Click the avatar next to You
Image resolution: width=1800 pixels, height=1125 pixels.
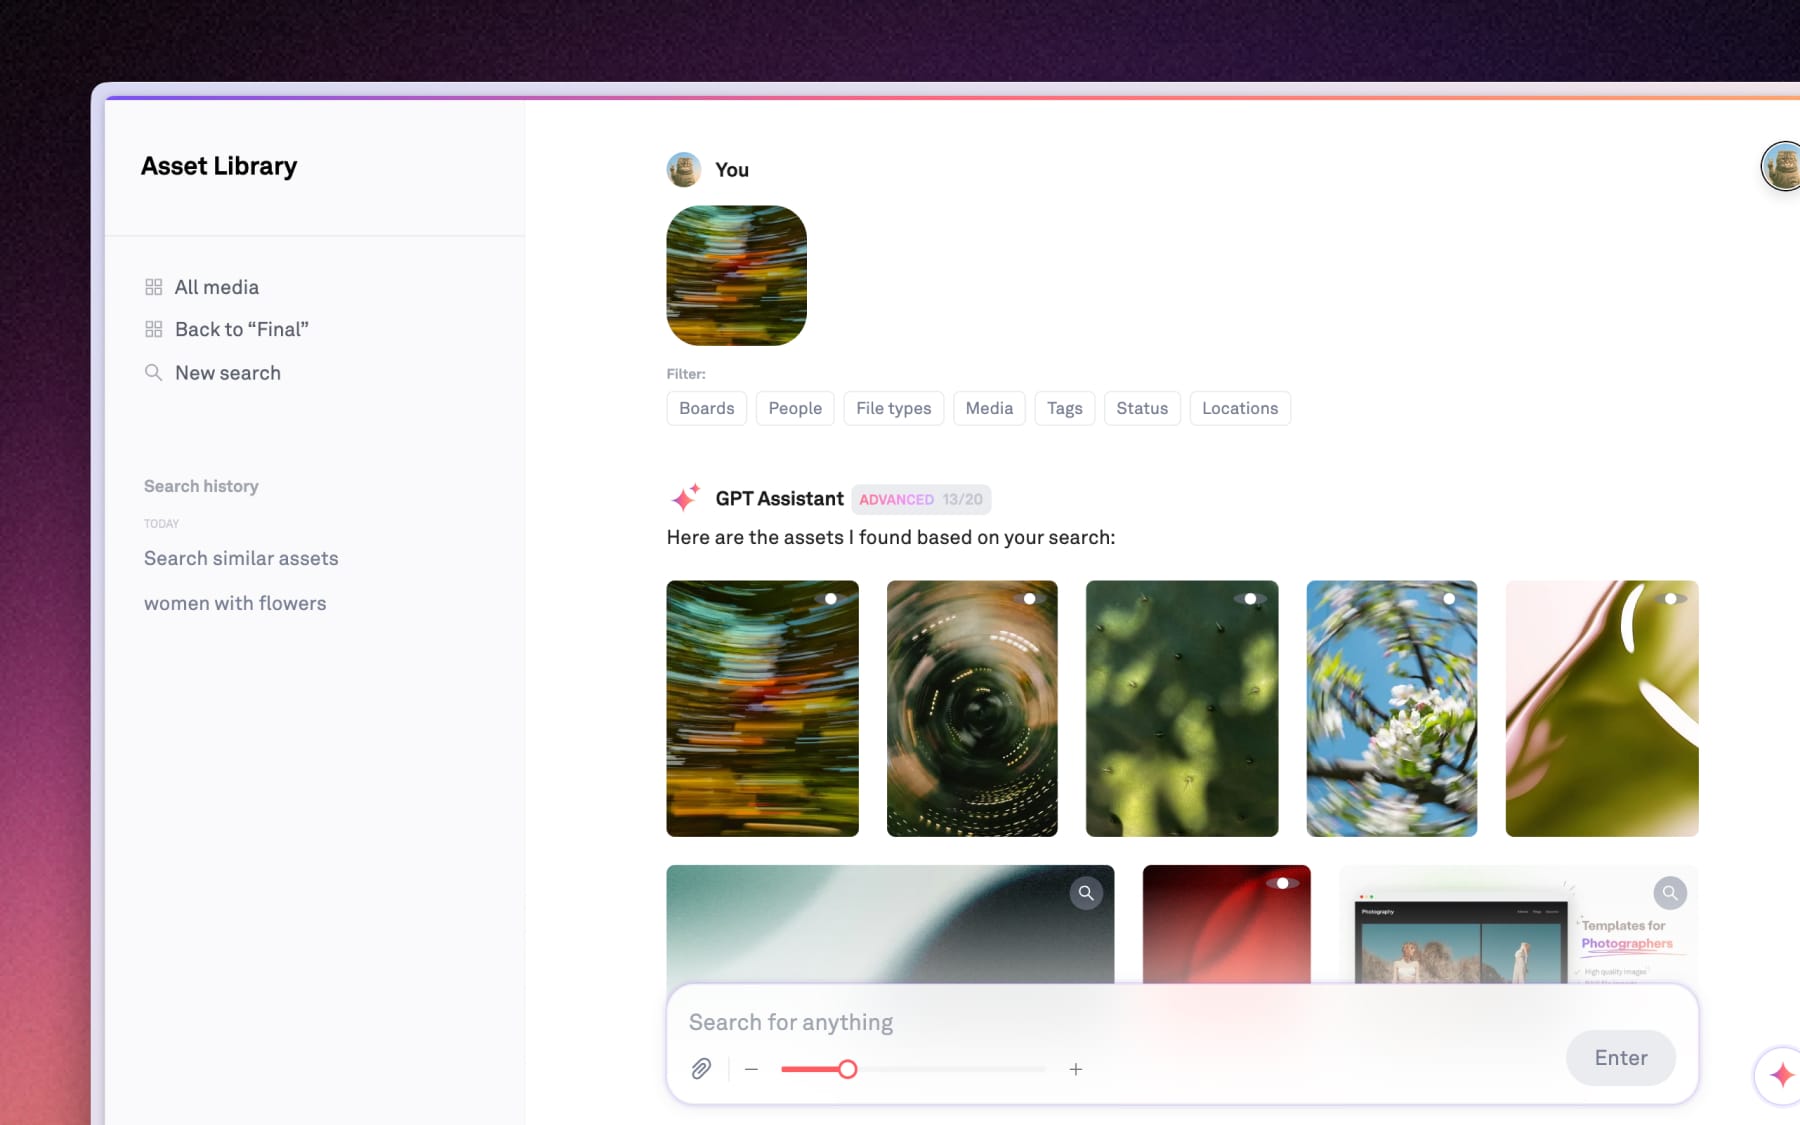tap(684, 170)
